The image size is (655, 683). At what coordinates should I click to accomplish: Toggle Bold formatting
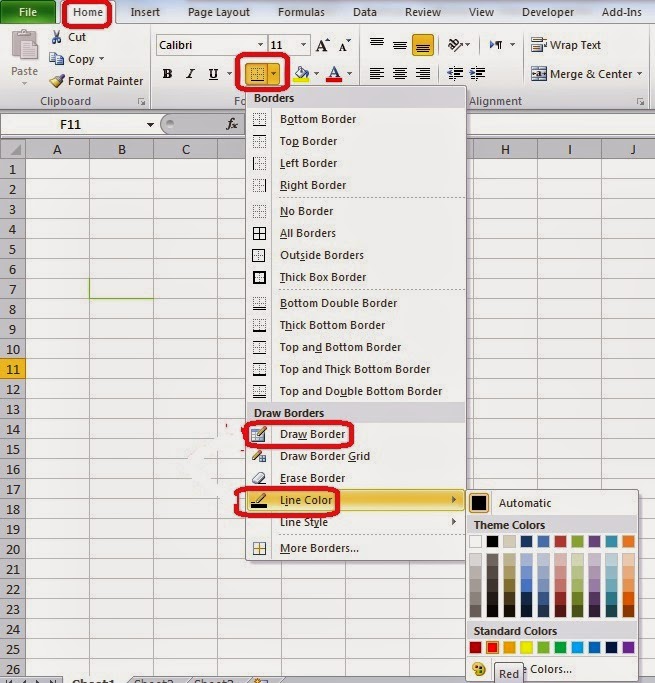coord(167,74)
